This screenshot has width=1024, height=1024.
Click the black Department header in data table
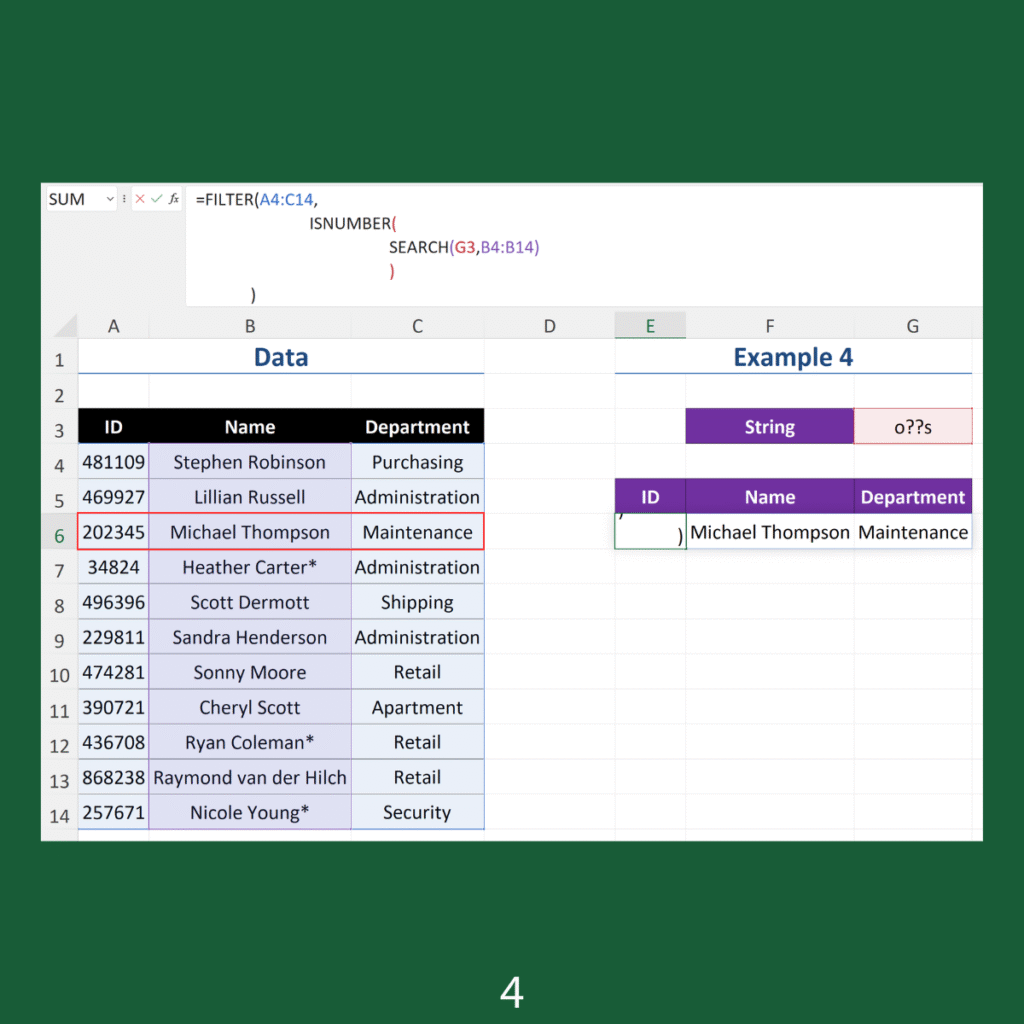[x=417, y=427]
